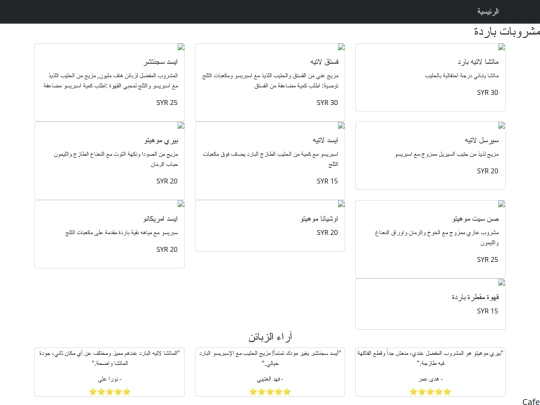Viewport: 540px width, 405px height.
Task: Select the اوشيانا موهيتو title
Action: tap(319, 219)
